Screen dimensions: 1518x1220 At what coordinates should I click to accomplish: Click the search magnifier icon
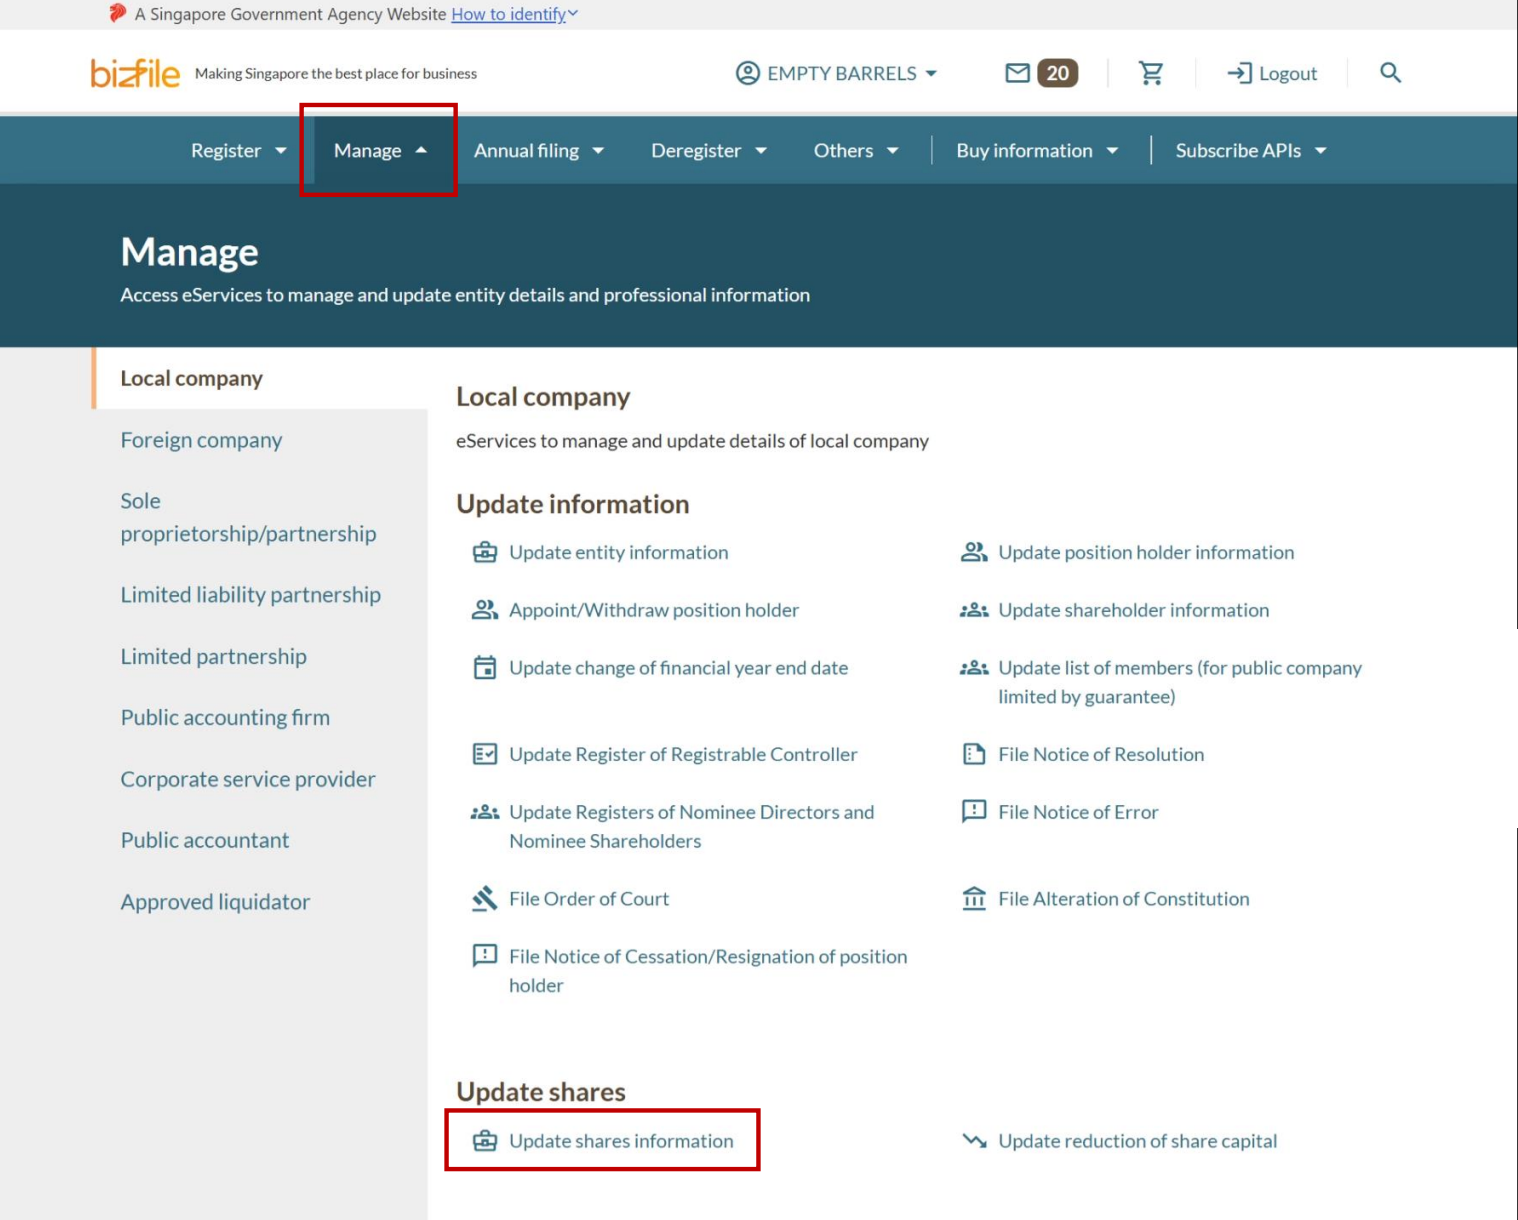coord(1390,73)
